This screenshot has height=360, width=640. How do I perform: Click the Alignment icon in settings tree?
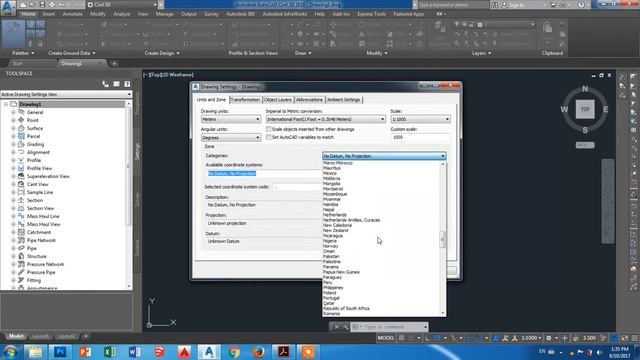click(x=21, y=152)
